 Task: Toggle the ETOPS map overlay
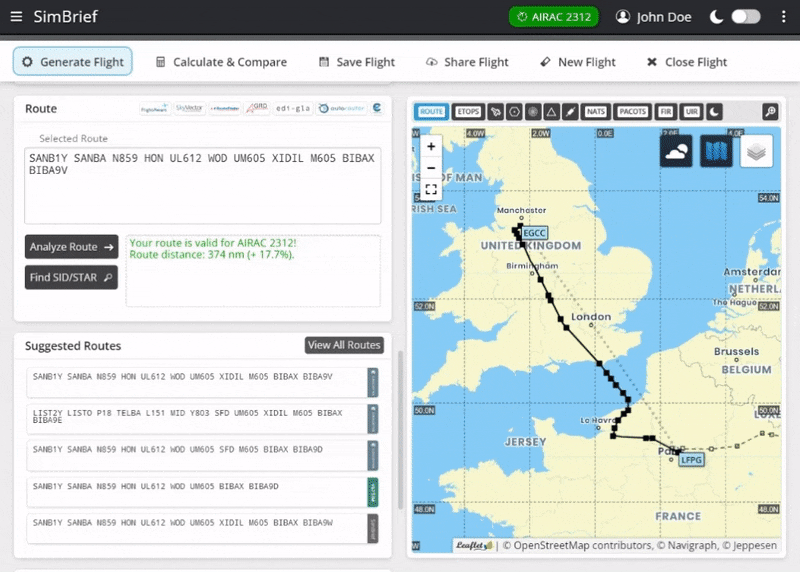[x=466, y=112]
